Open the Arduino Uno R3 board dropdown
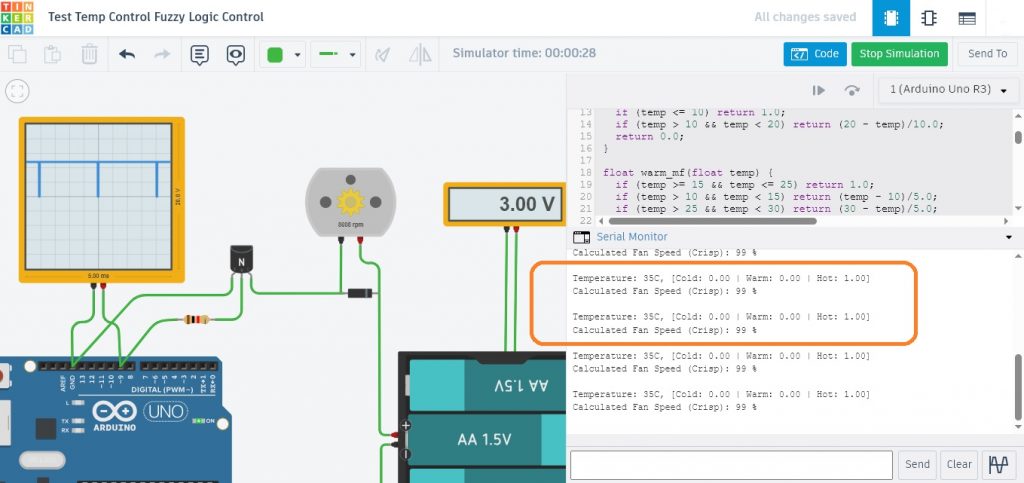 click(x=948, y=90)
